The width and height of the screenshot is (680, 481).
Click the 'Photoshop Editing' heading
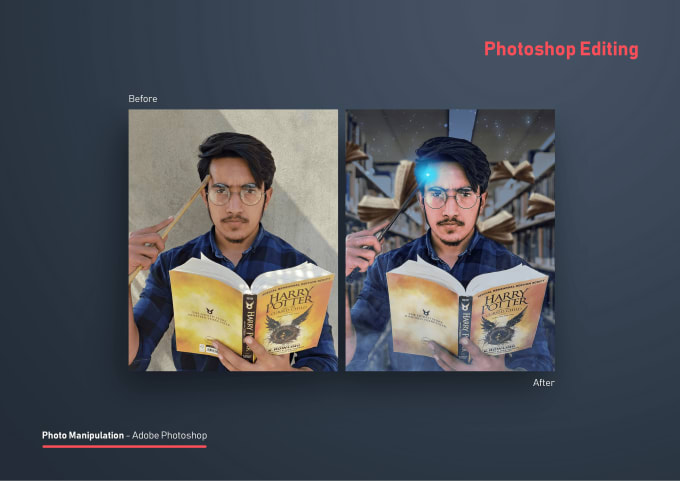click(561, 49)
